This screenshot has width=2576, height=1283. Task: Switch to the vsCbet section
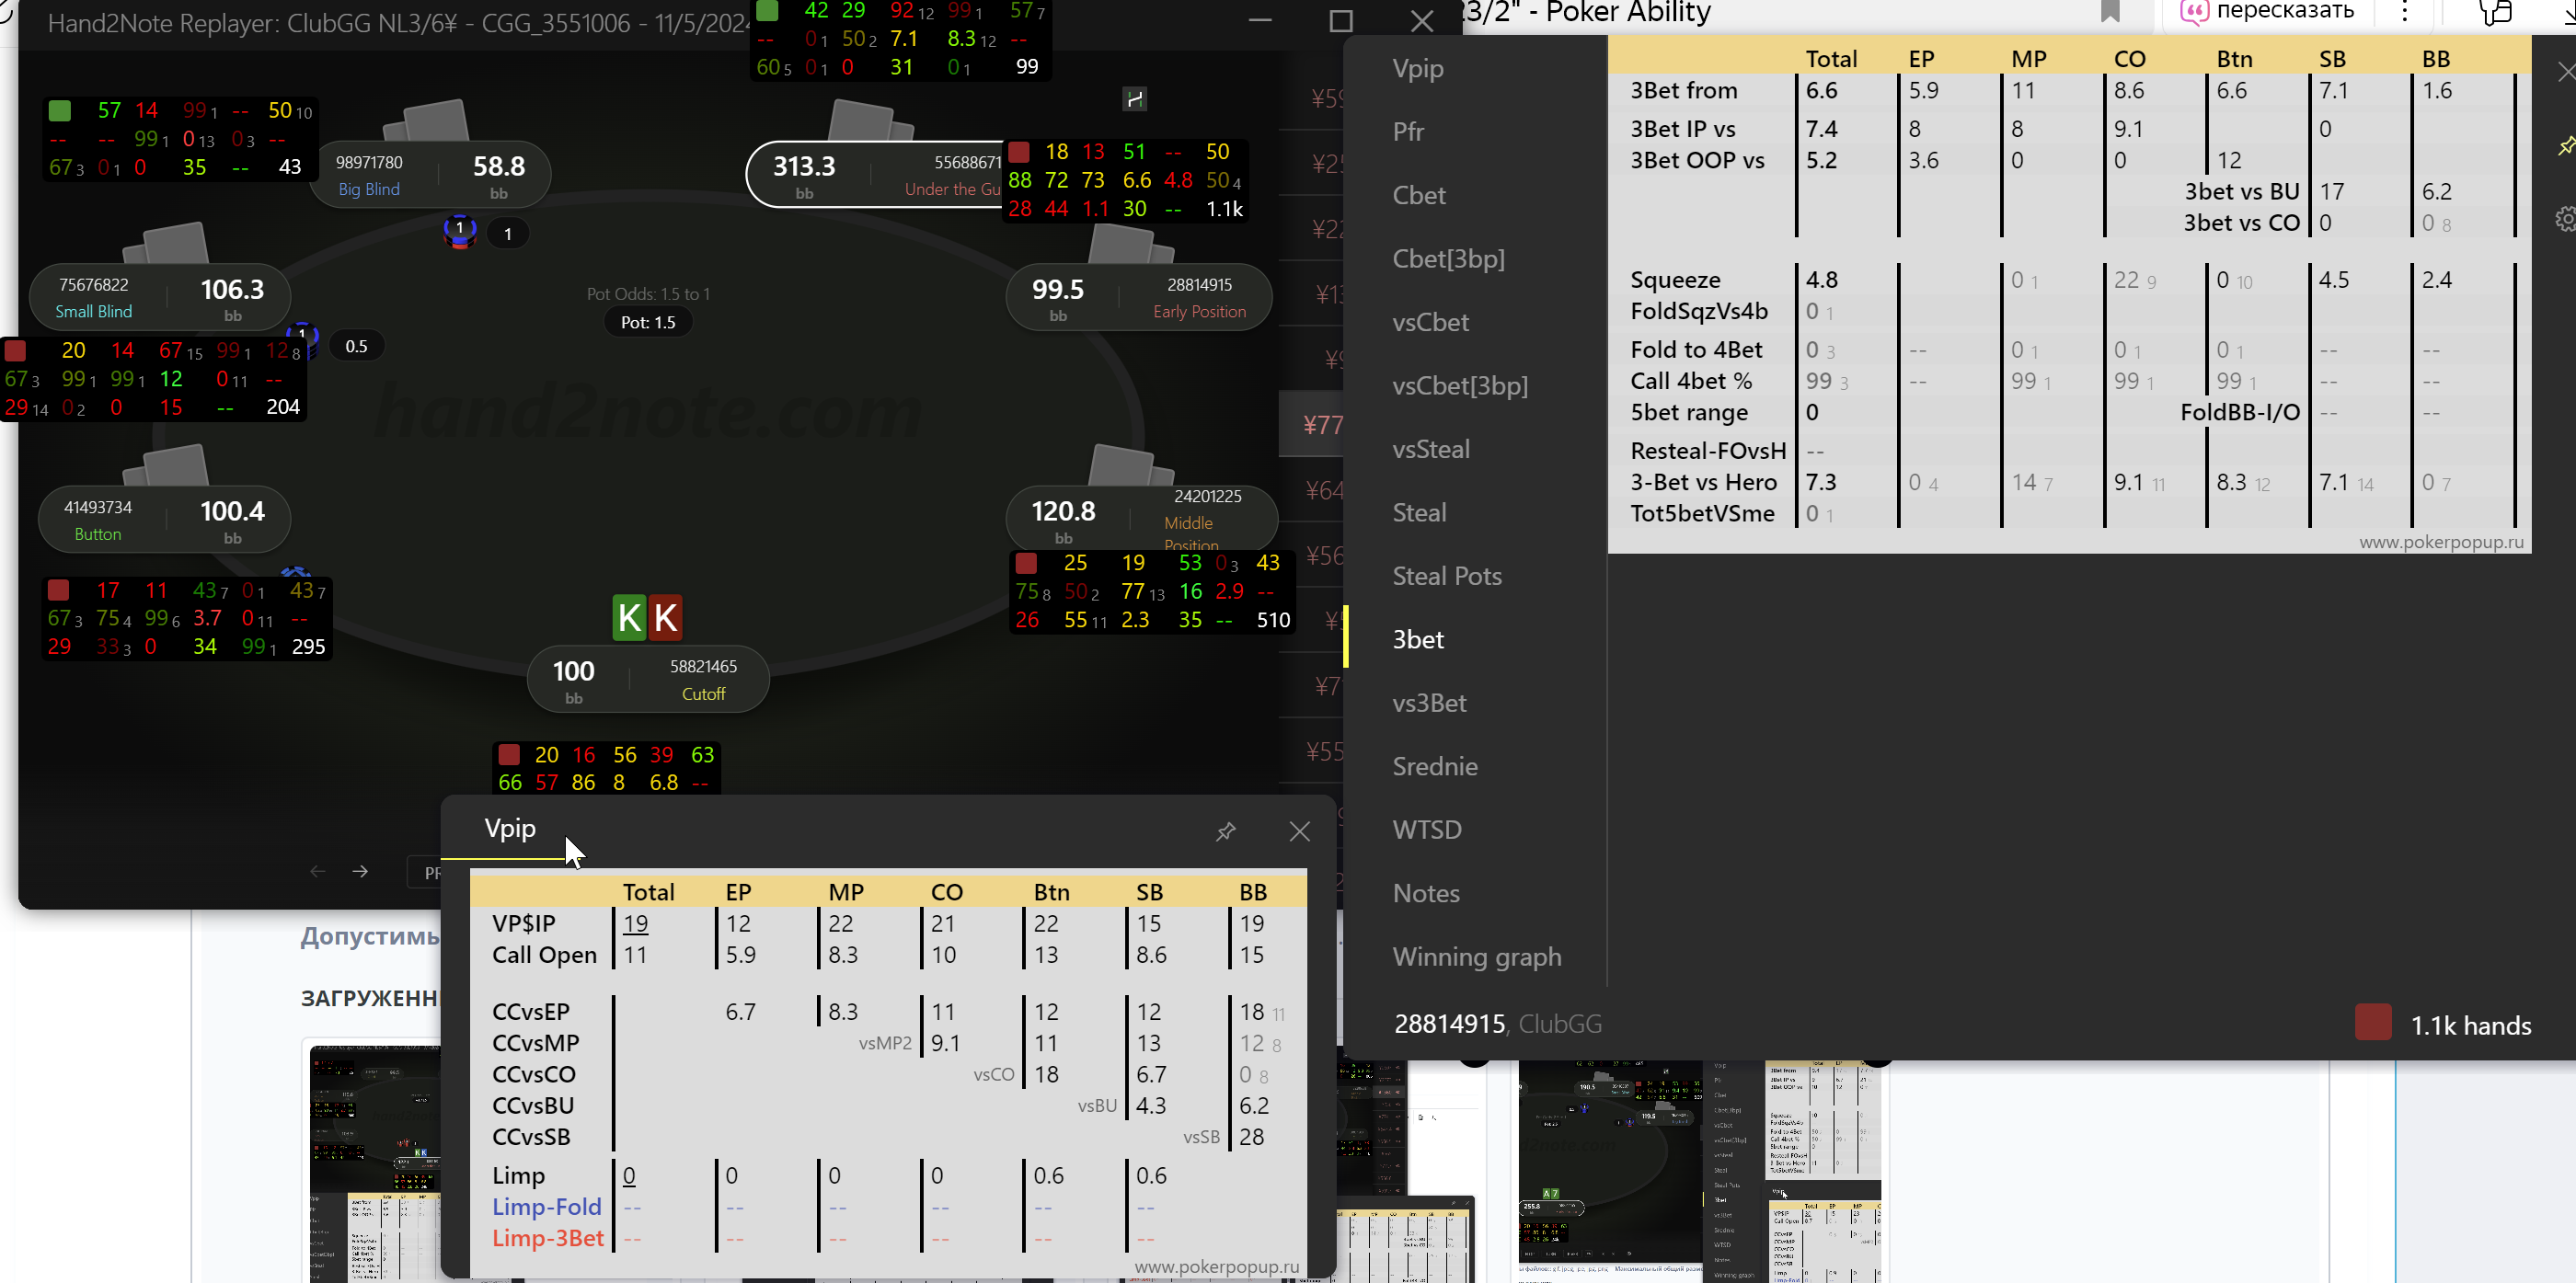(x=1430, y=323)
